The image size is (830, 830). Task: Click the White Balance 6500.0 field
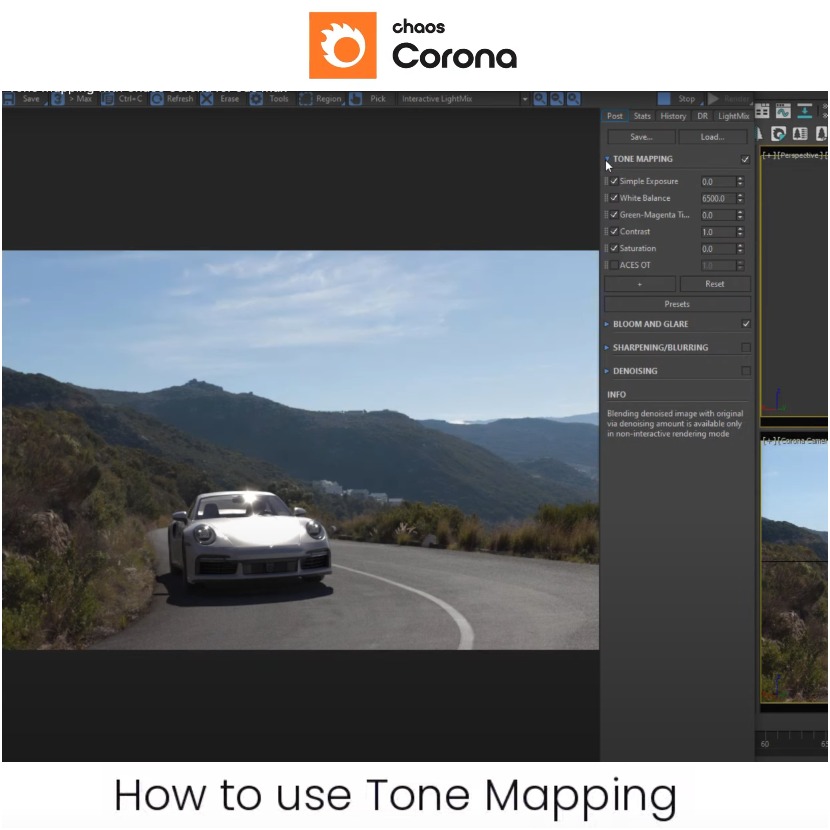click(718, 199)
